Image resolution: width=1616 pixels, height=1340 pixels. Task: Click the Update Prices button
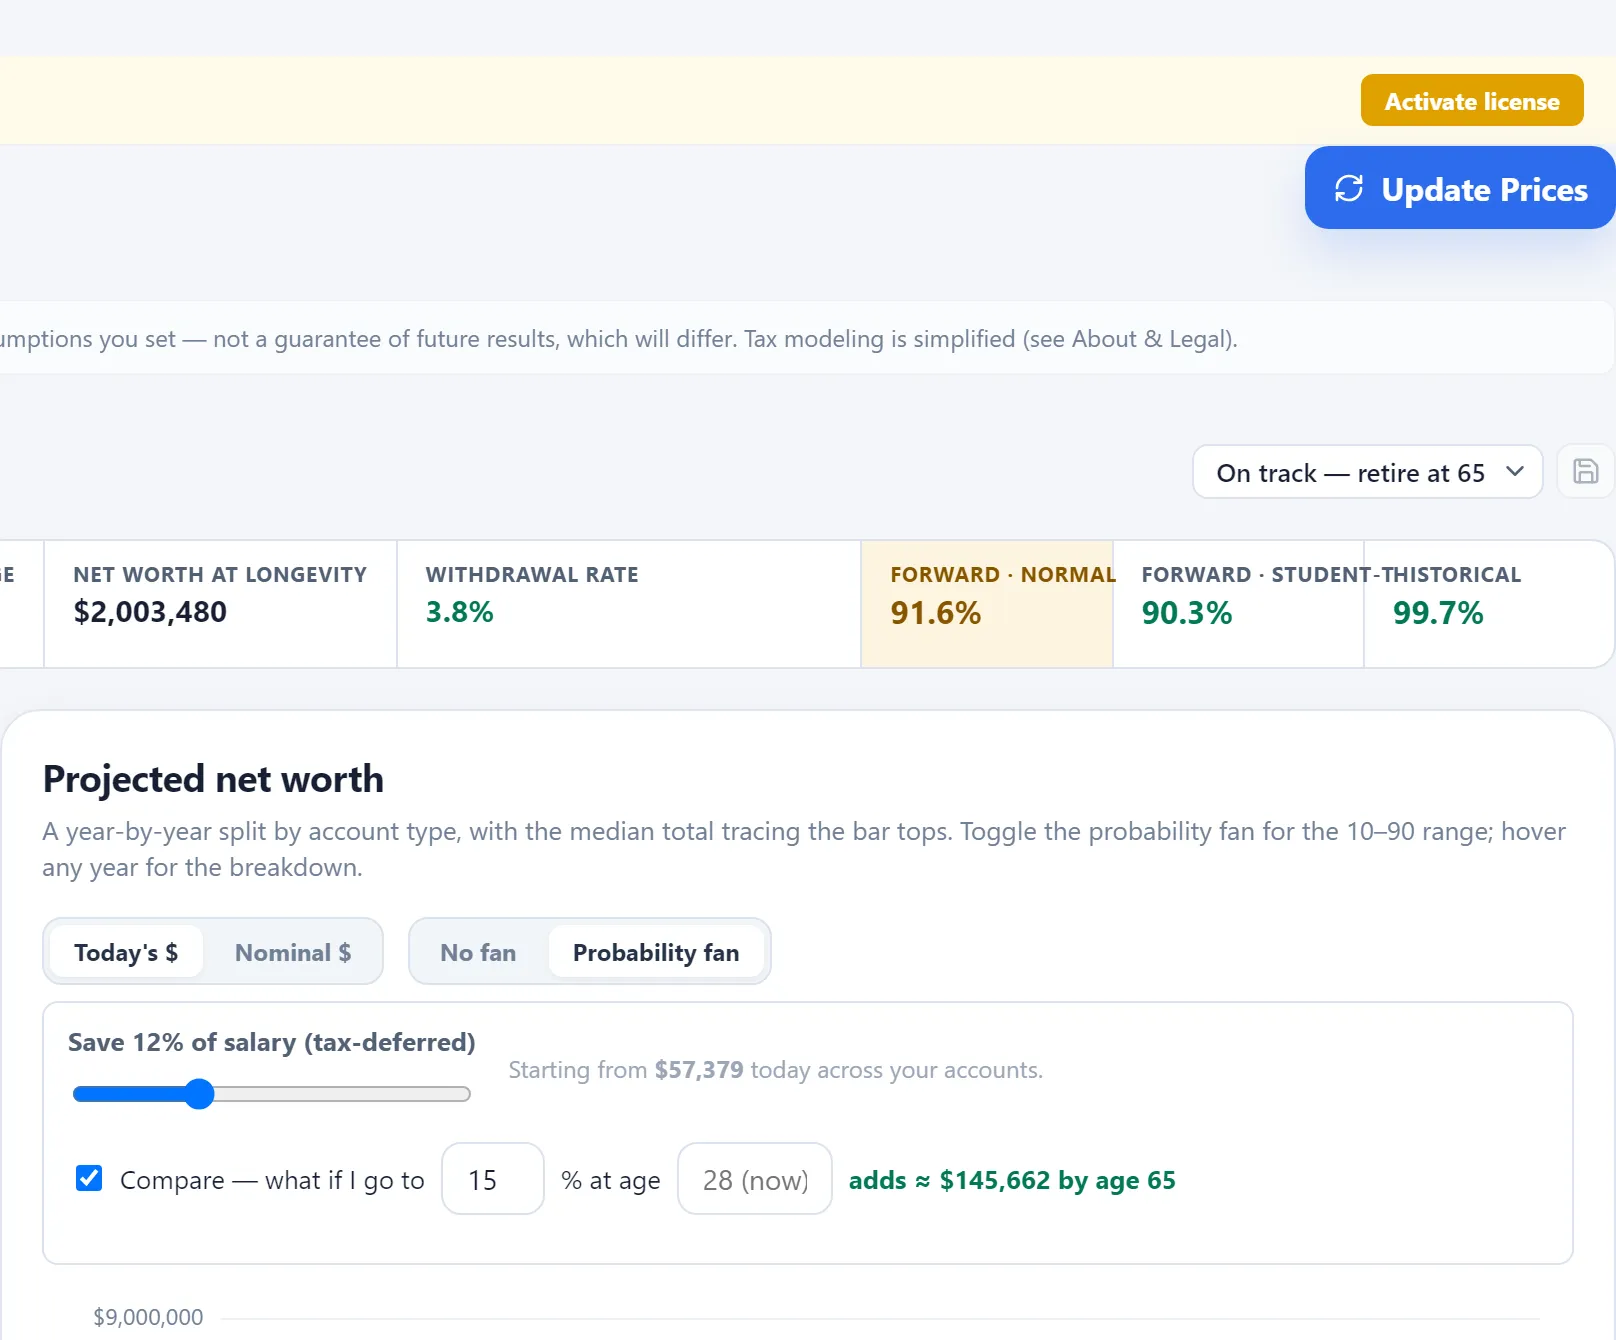click(x=1459, y=188)
